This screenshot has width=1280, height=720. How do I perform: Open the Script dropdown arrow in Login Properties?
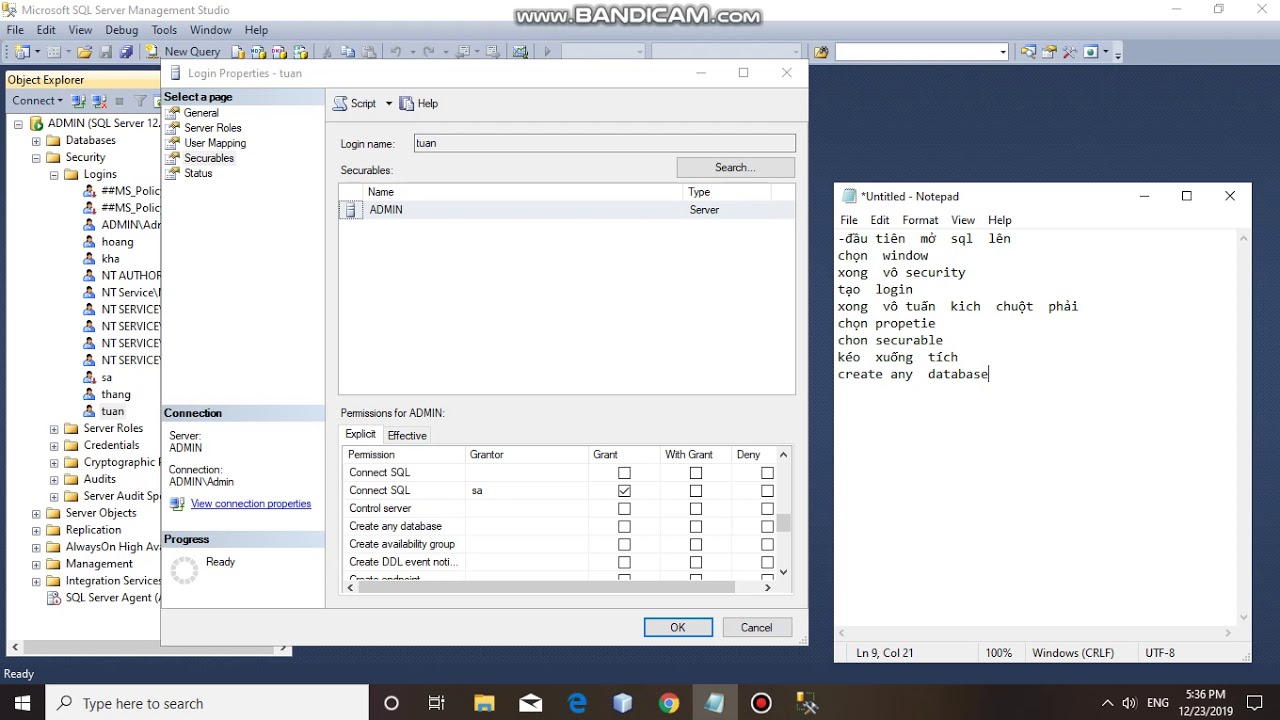point(389,104)
